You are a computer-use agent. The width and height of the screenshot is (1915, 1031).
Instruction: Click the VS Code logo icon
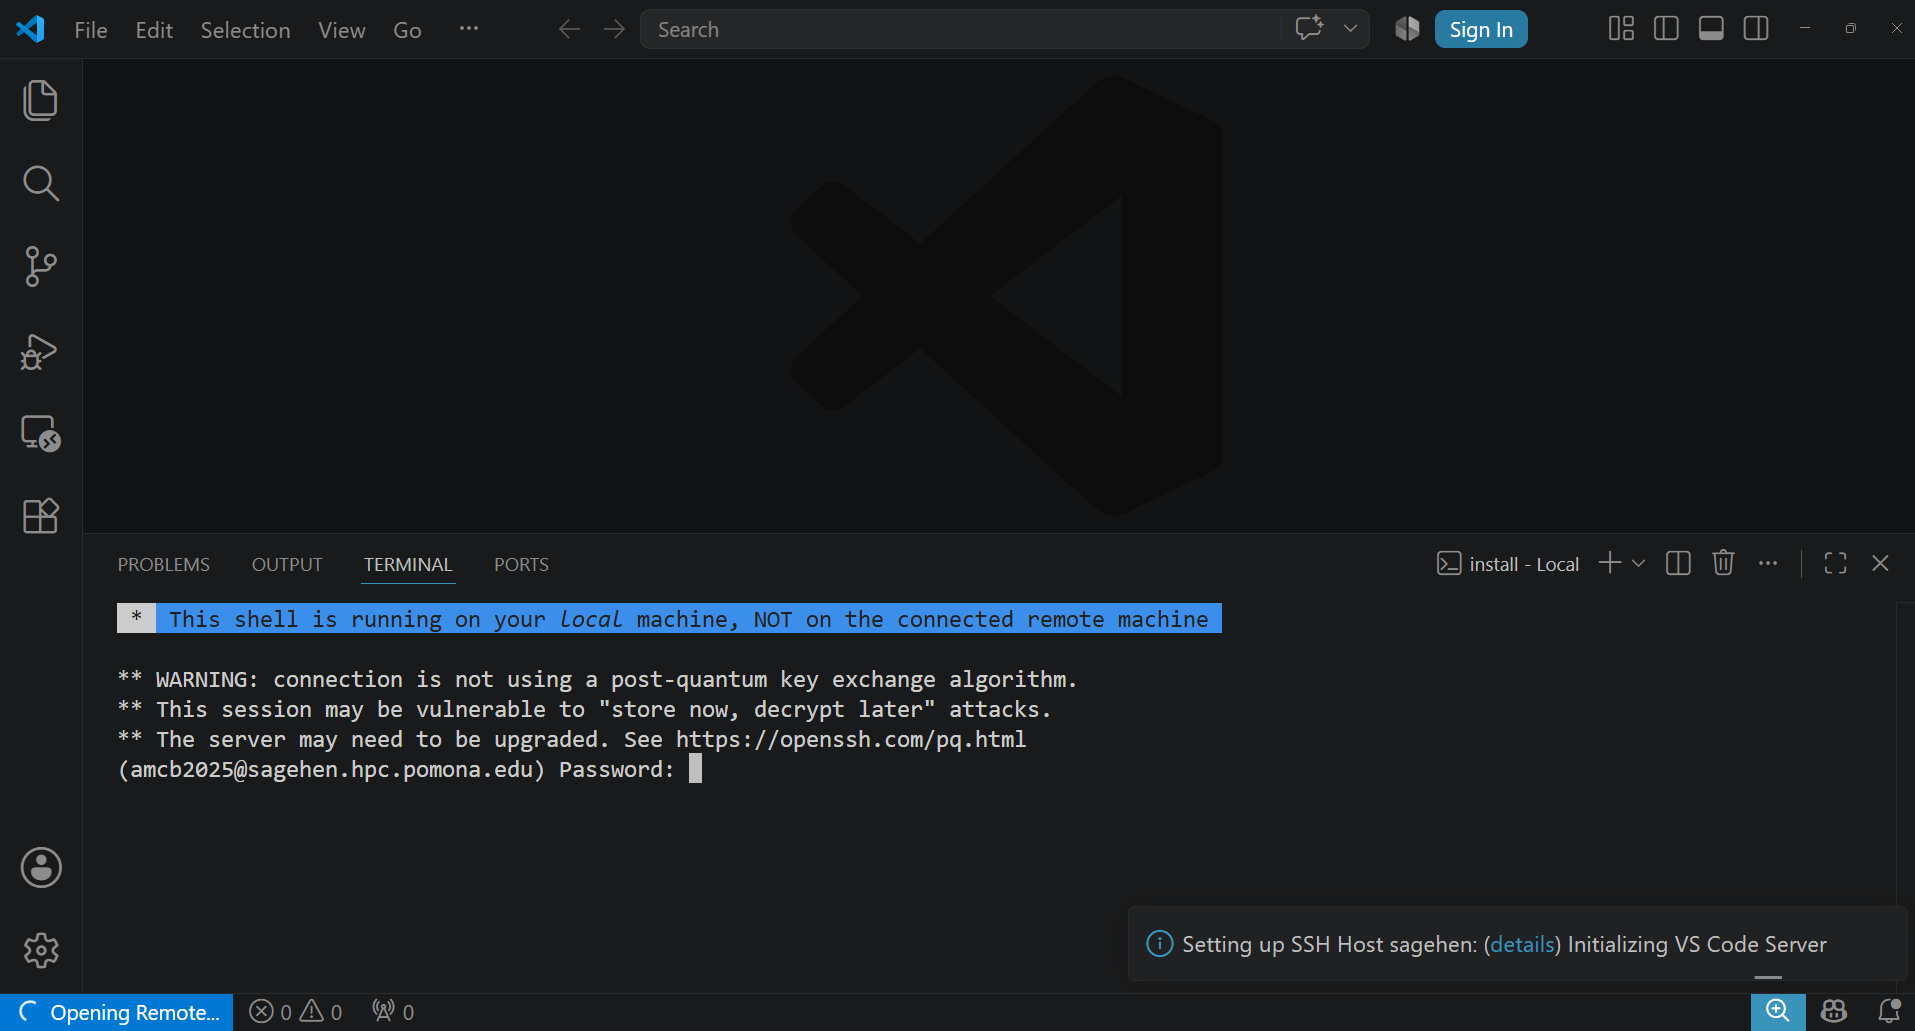(30, 29)
